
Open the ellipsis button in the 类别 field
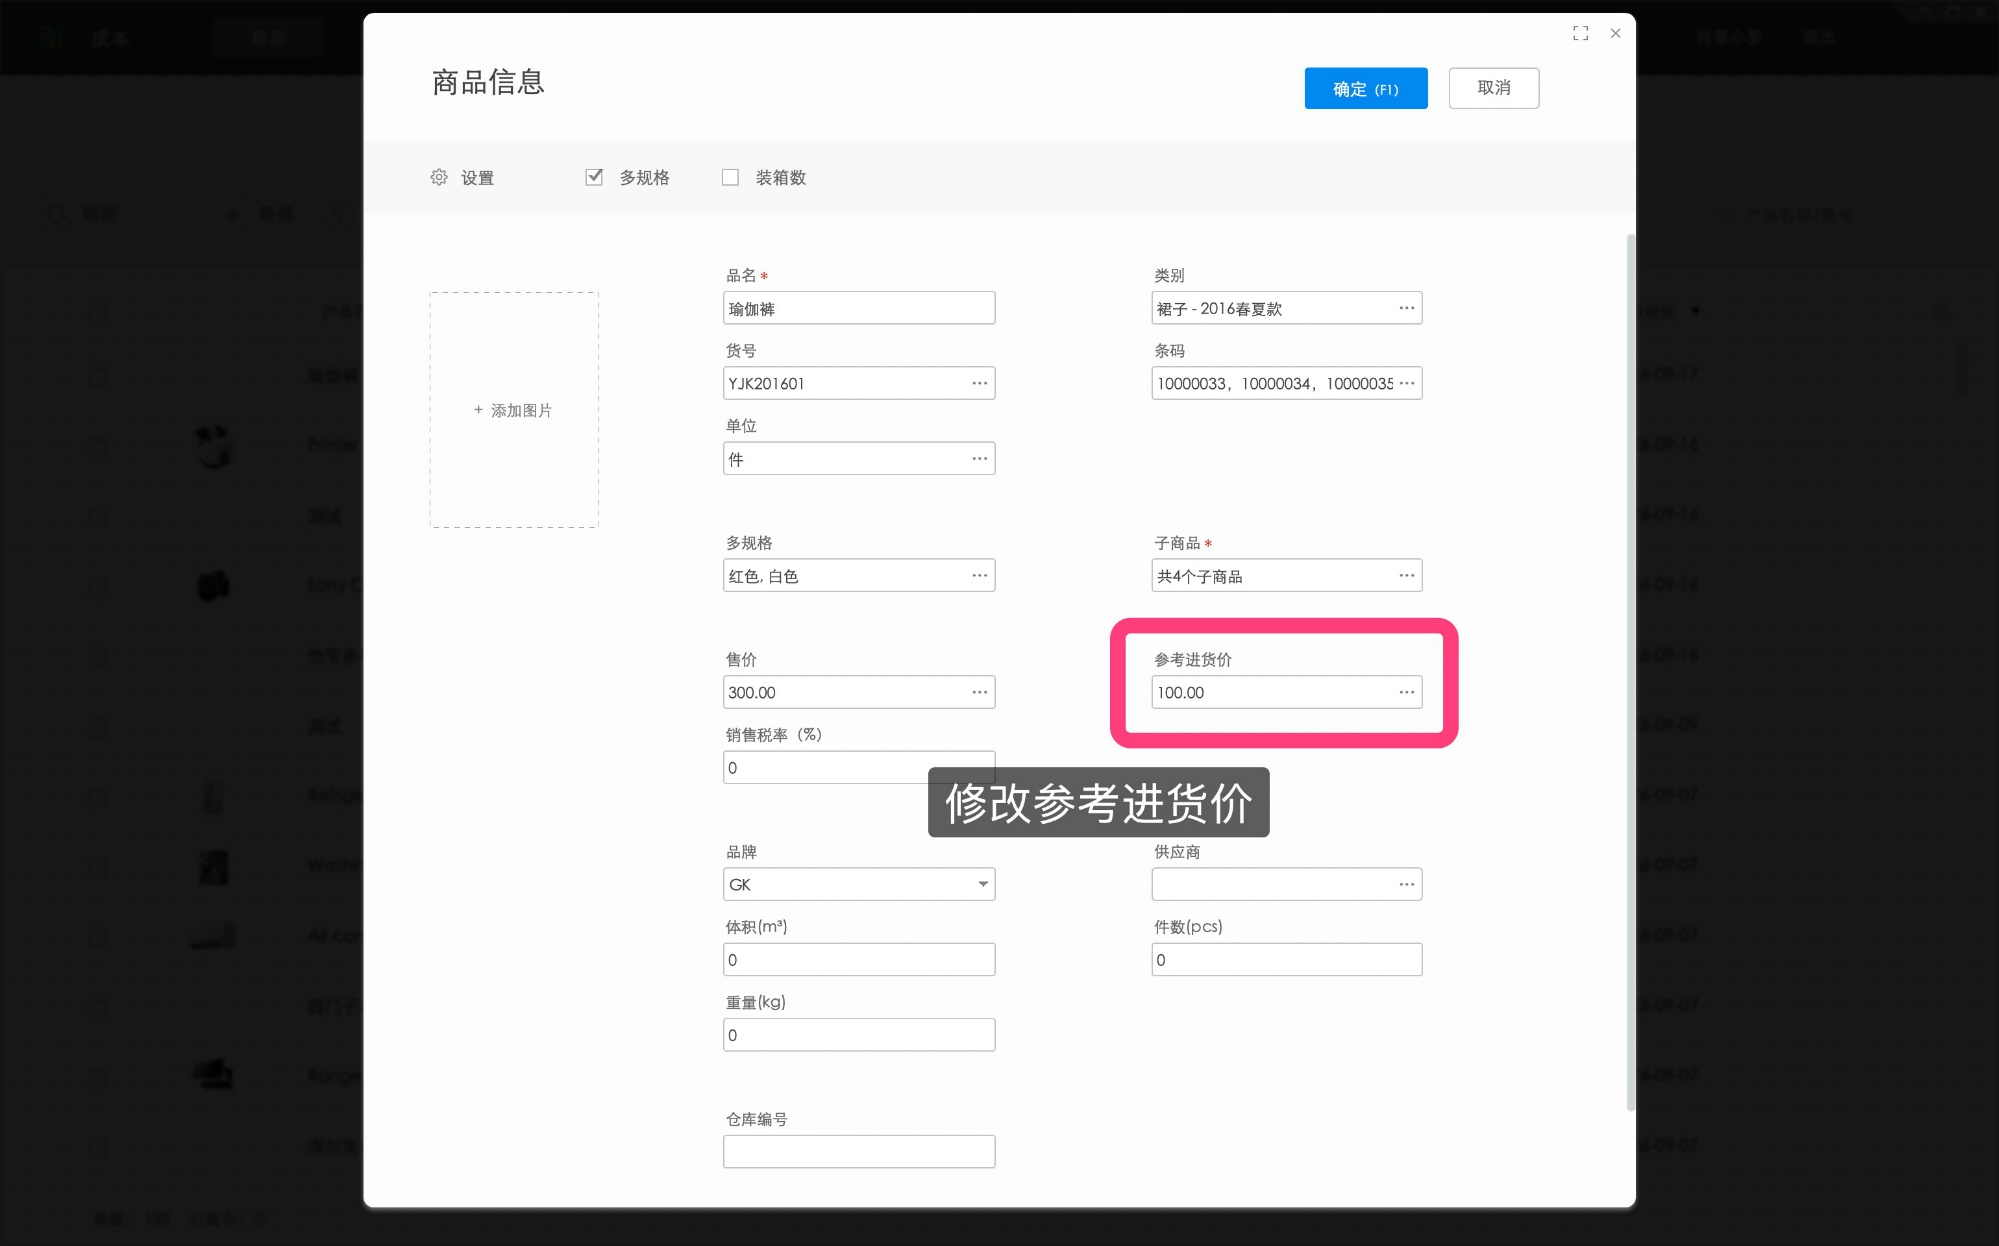1406,308
